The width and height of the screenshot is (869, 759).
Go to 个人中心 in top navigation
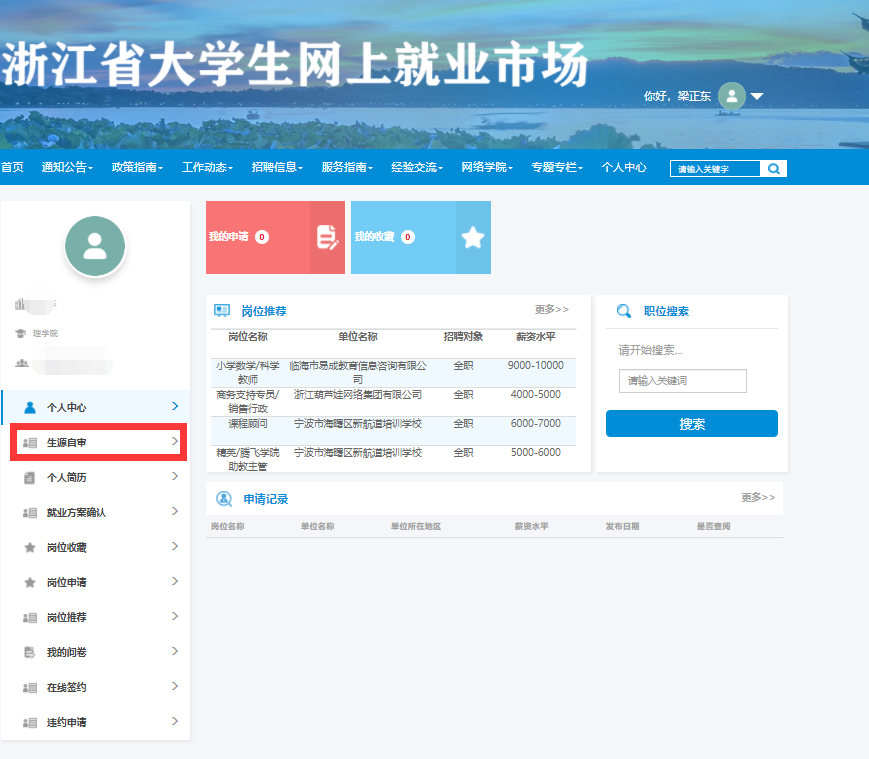point(624,168)
